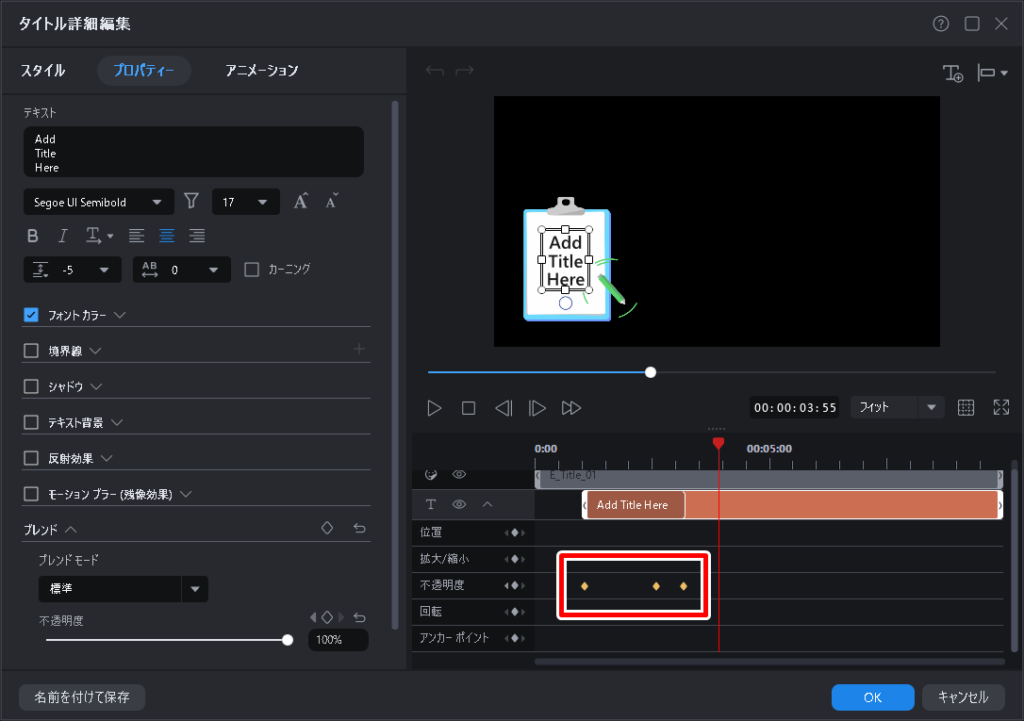Screen dimensions: 1024x721
Task: Click the Italic text formatting icon
Action: [x=63, y=236]
